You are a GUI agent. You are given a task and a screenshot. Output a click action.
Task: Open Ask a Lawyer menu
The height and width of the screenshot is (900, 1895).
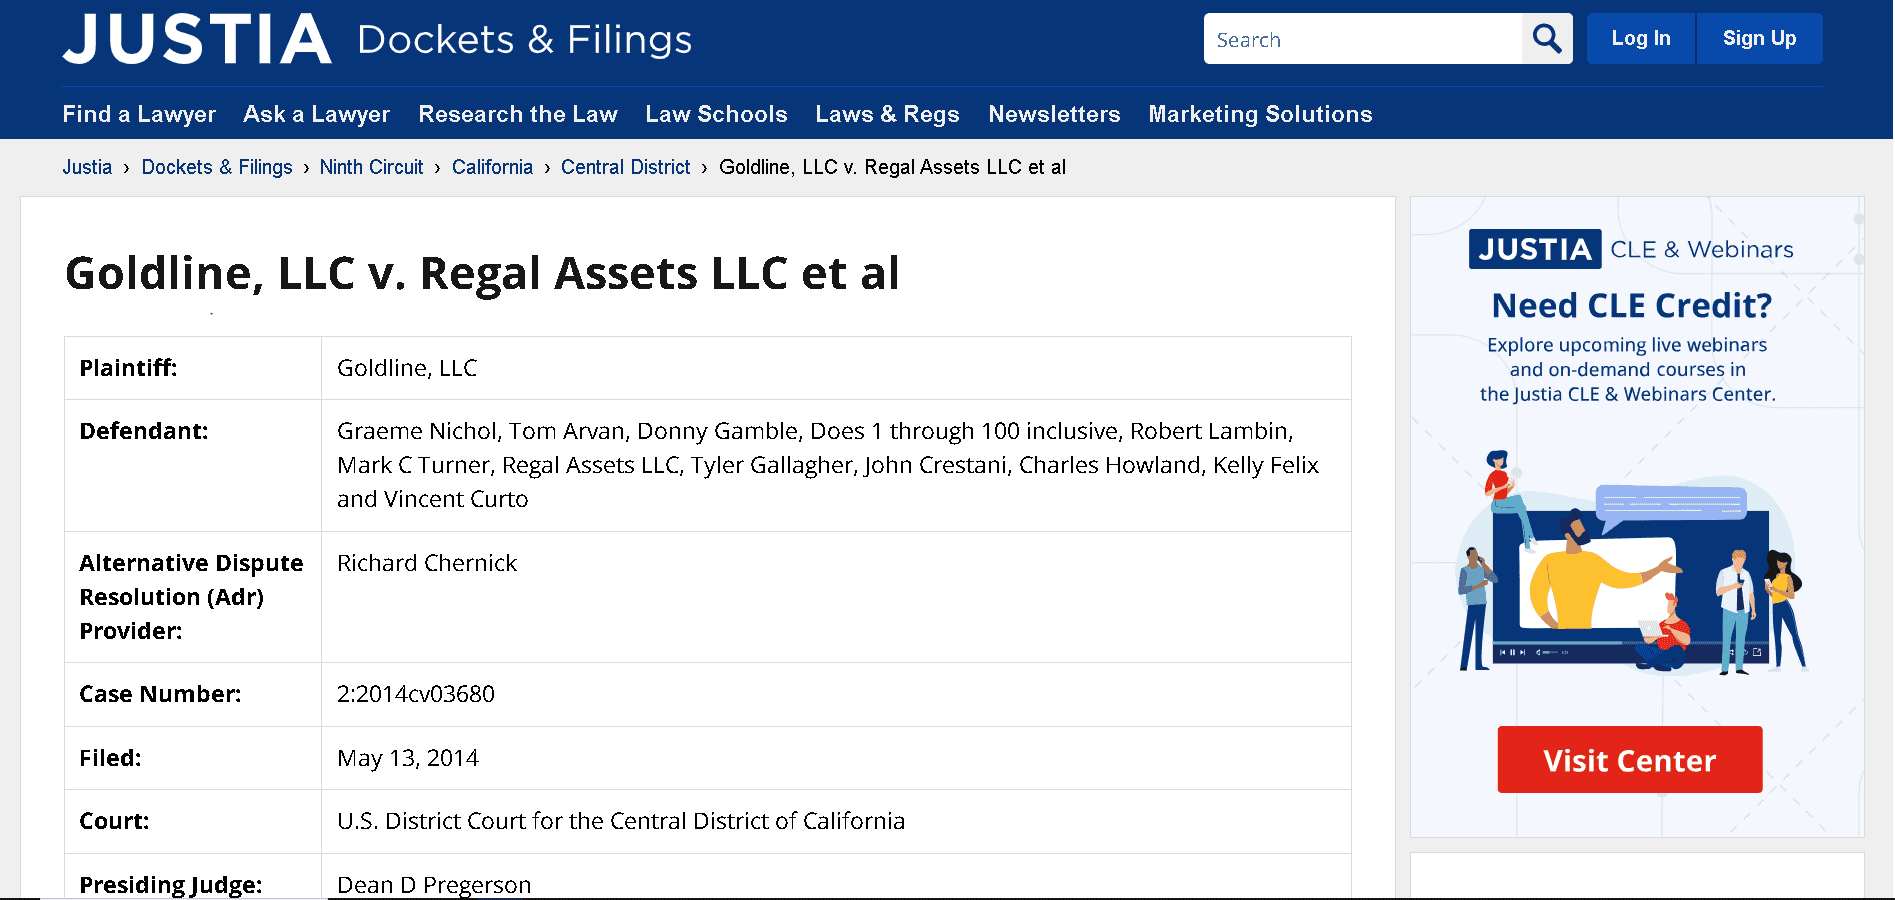click(x=317, y=114)
